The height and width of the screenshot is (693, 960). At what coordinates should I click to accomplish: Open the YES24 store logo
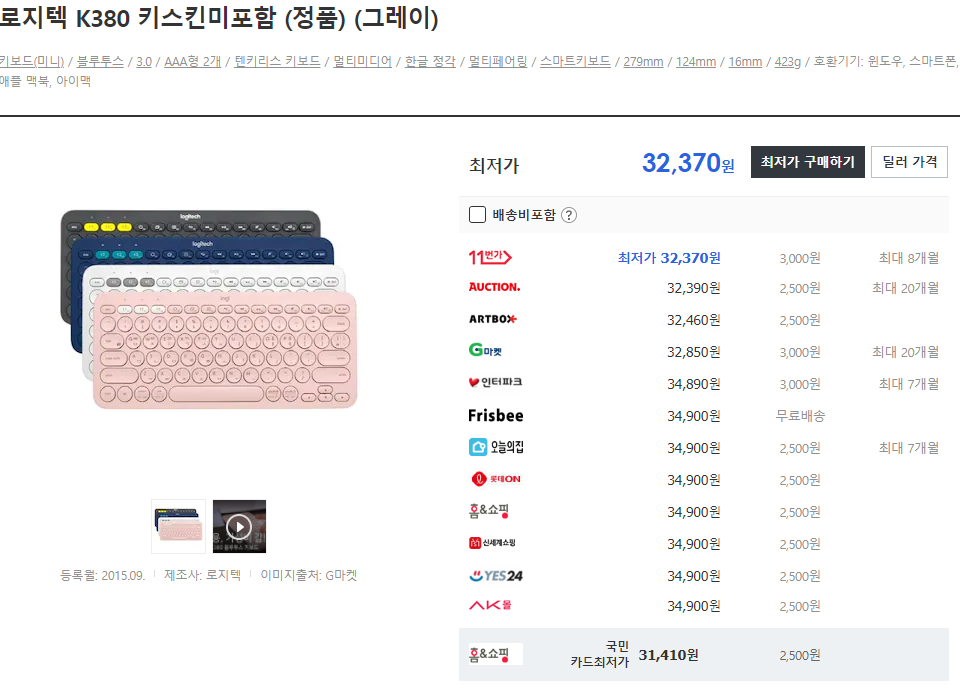click(495, 575)
